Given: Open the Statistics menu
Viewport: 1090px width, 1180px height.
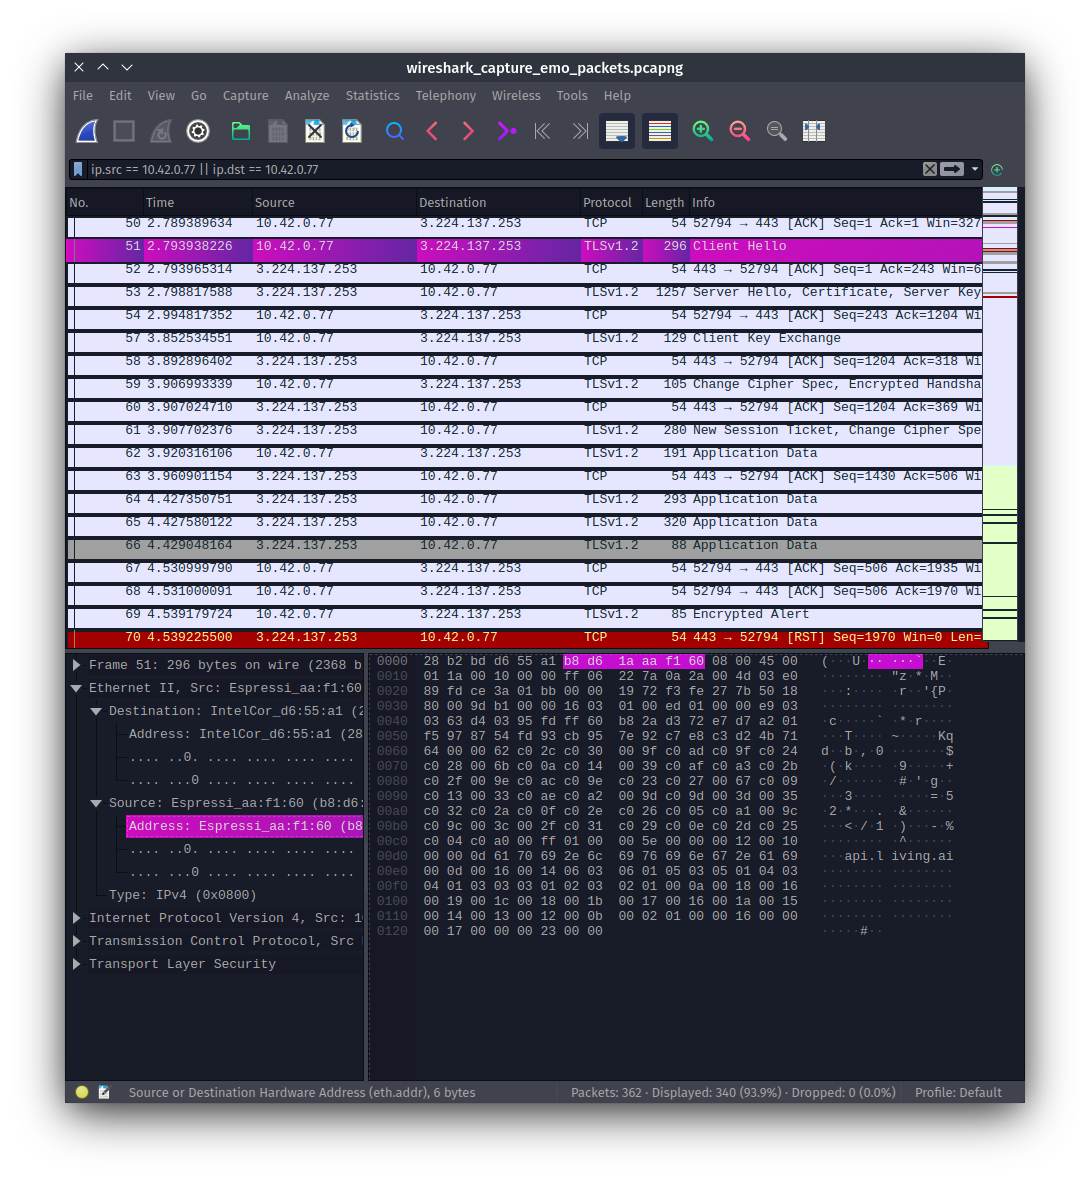Looking at the screenshot, I should [373, 96].
